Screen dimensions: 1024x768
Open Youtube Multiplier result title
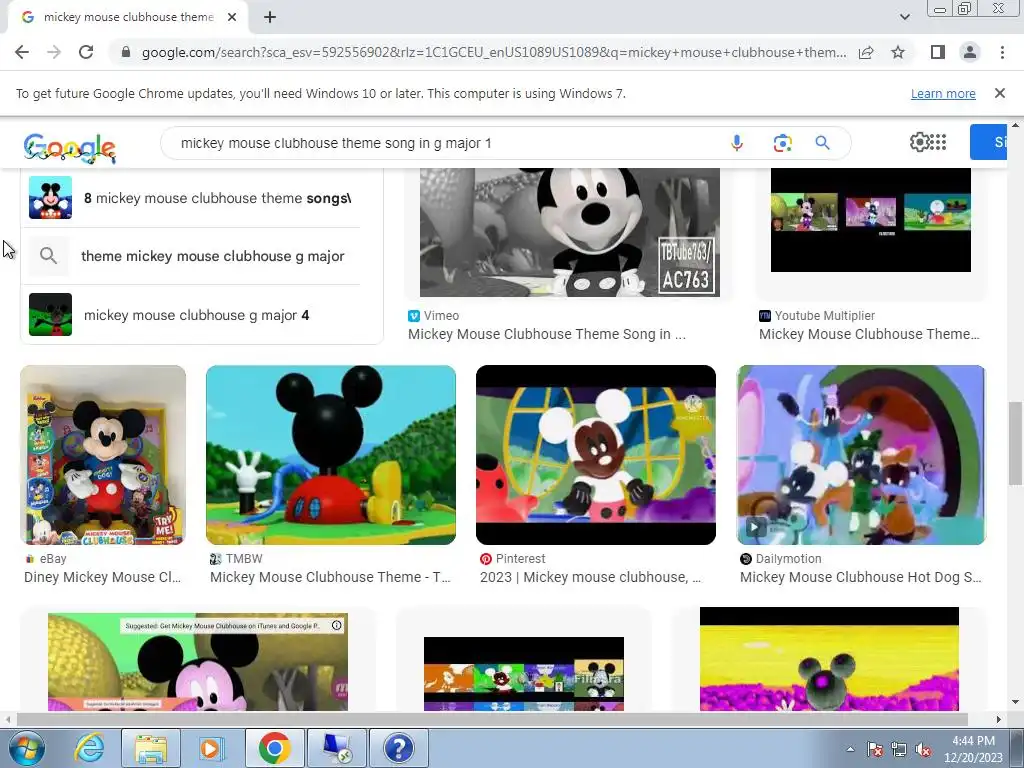869,334
